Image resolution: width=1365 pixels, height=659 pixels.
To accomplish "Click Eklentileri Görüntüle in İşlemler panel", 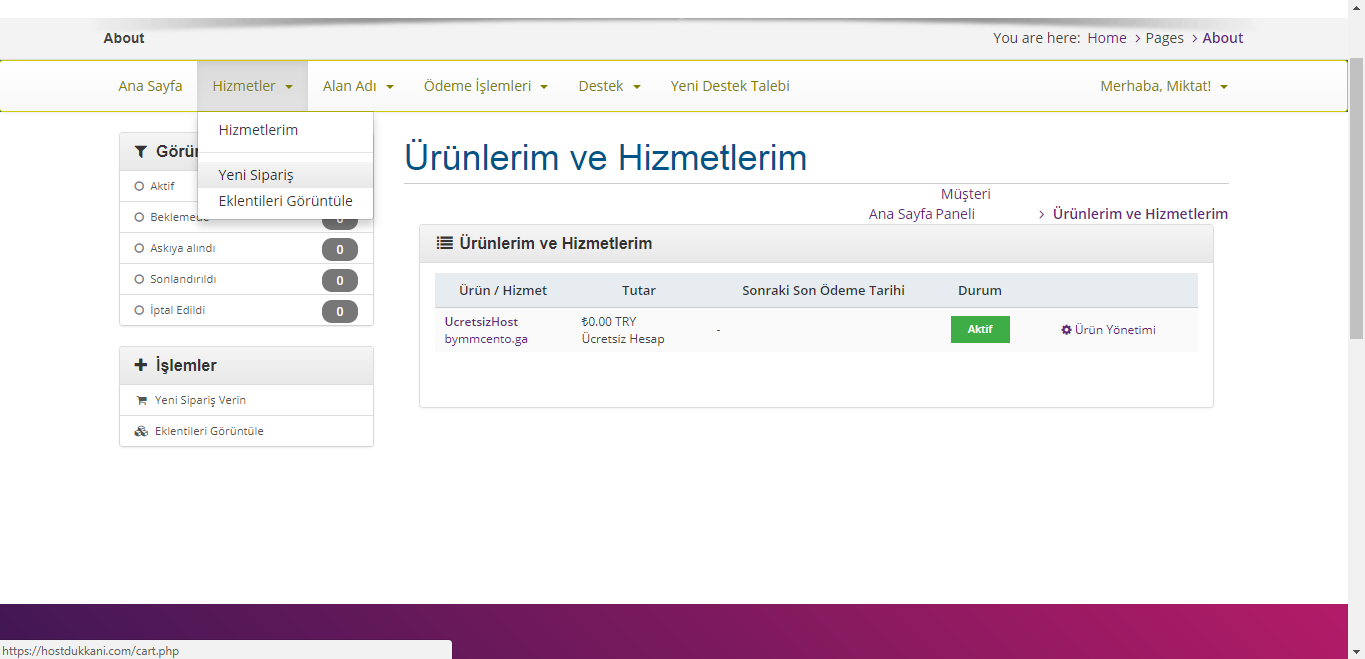I will (246, 431).
